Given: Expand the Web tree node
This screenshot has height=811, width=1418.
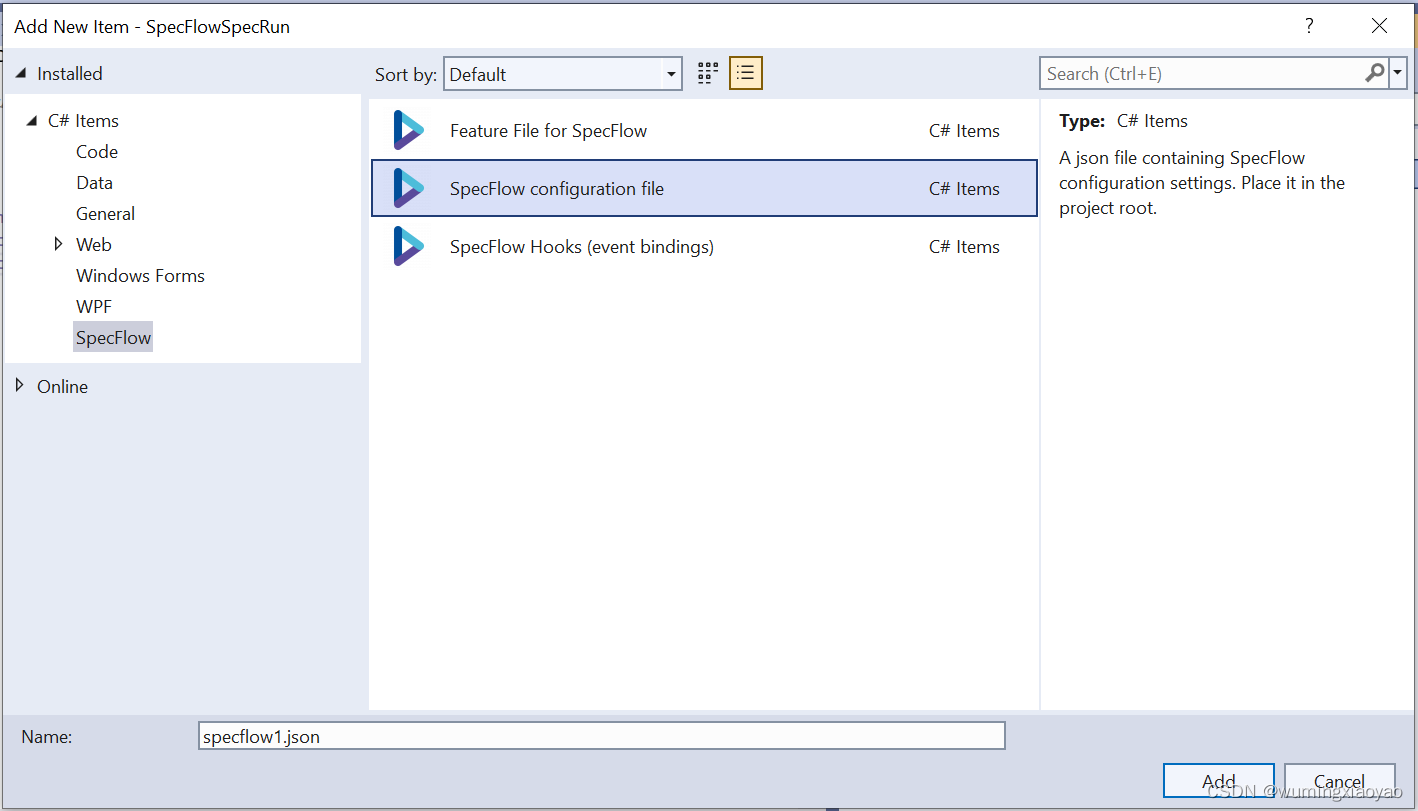Looking at the screenshot, I should pyautogui.click(x=59, y=244).
